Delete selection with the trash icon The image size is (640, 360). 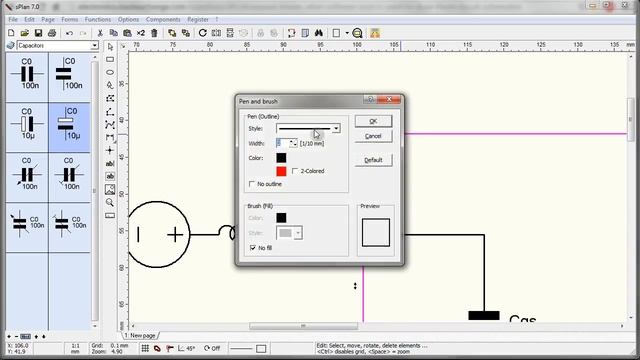154,33
